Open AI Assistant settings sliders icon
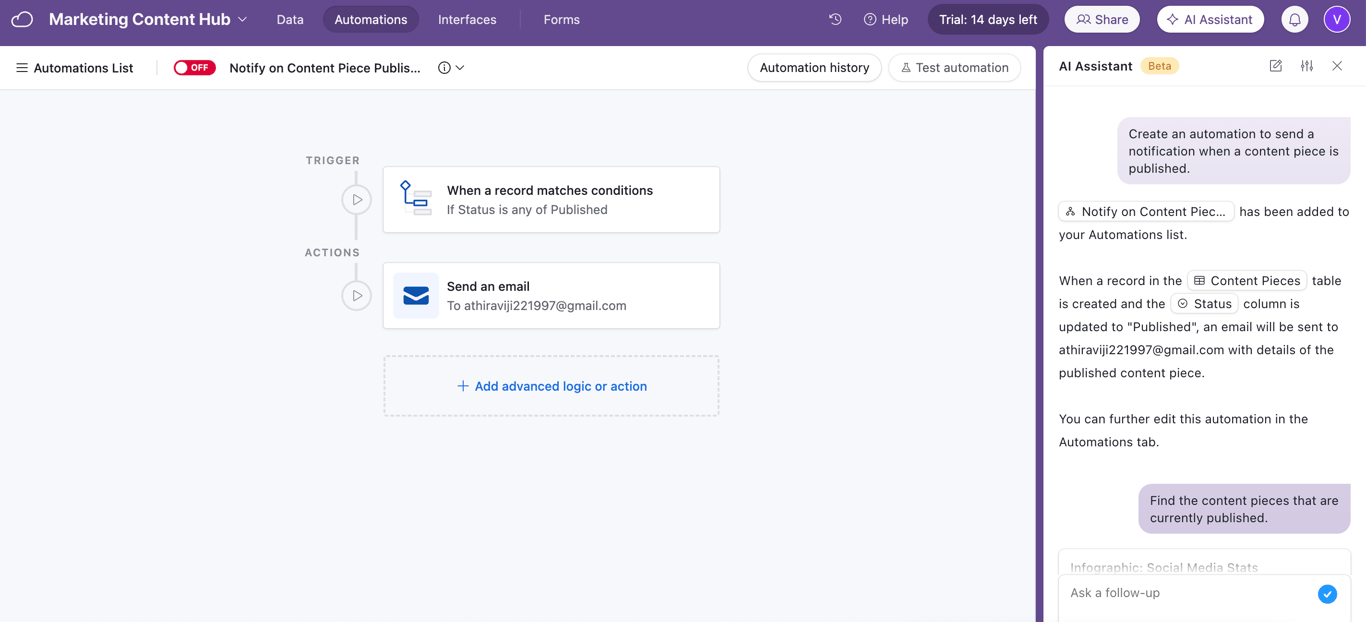Viewport: 1366px width, 622px height. pos(1307,66)
